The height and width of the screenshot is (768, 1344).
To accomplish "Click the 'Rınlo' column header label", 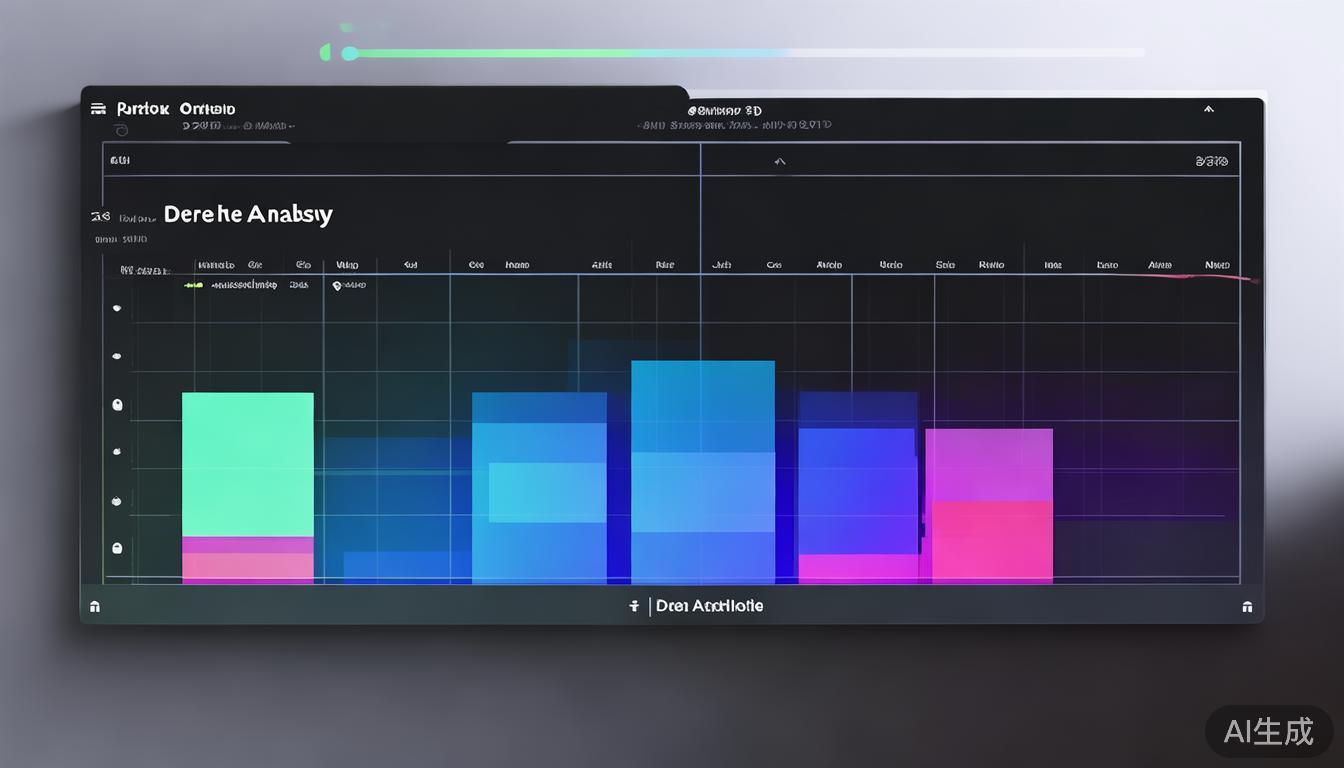I will [x=991, y=265].
